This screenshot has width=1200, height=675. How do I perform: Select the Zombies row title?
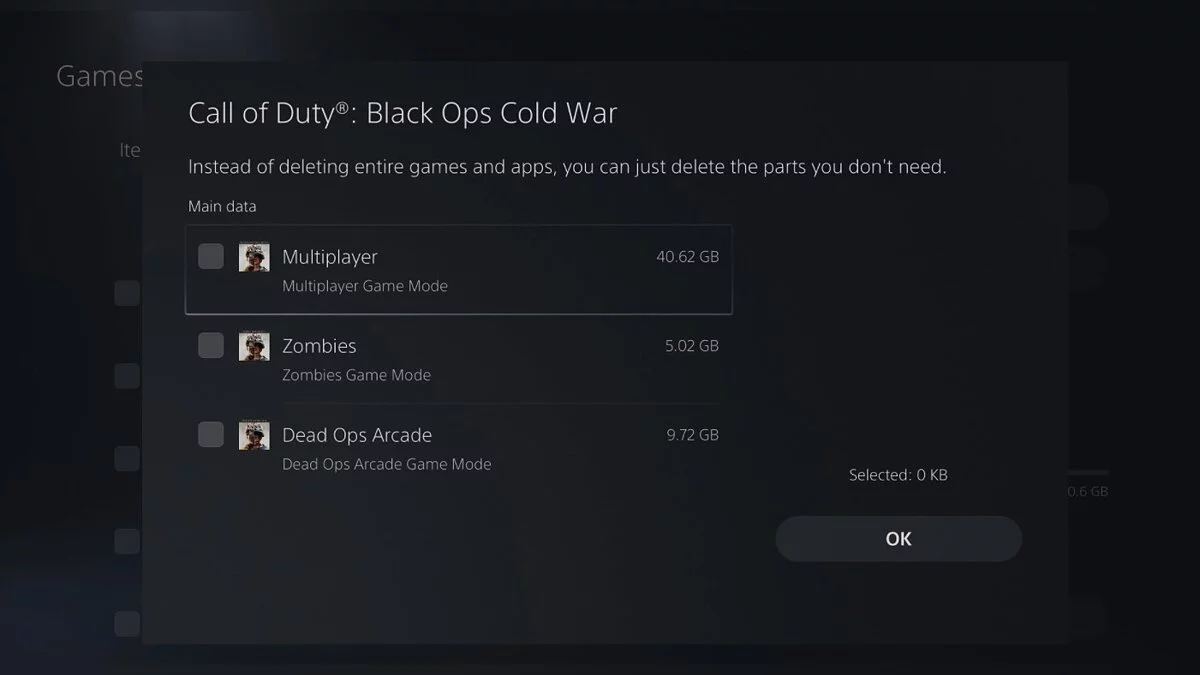[319, 346]
